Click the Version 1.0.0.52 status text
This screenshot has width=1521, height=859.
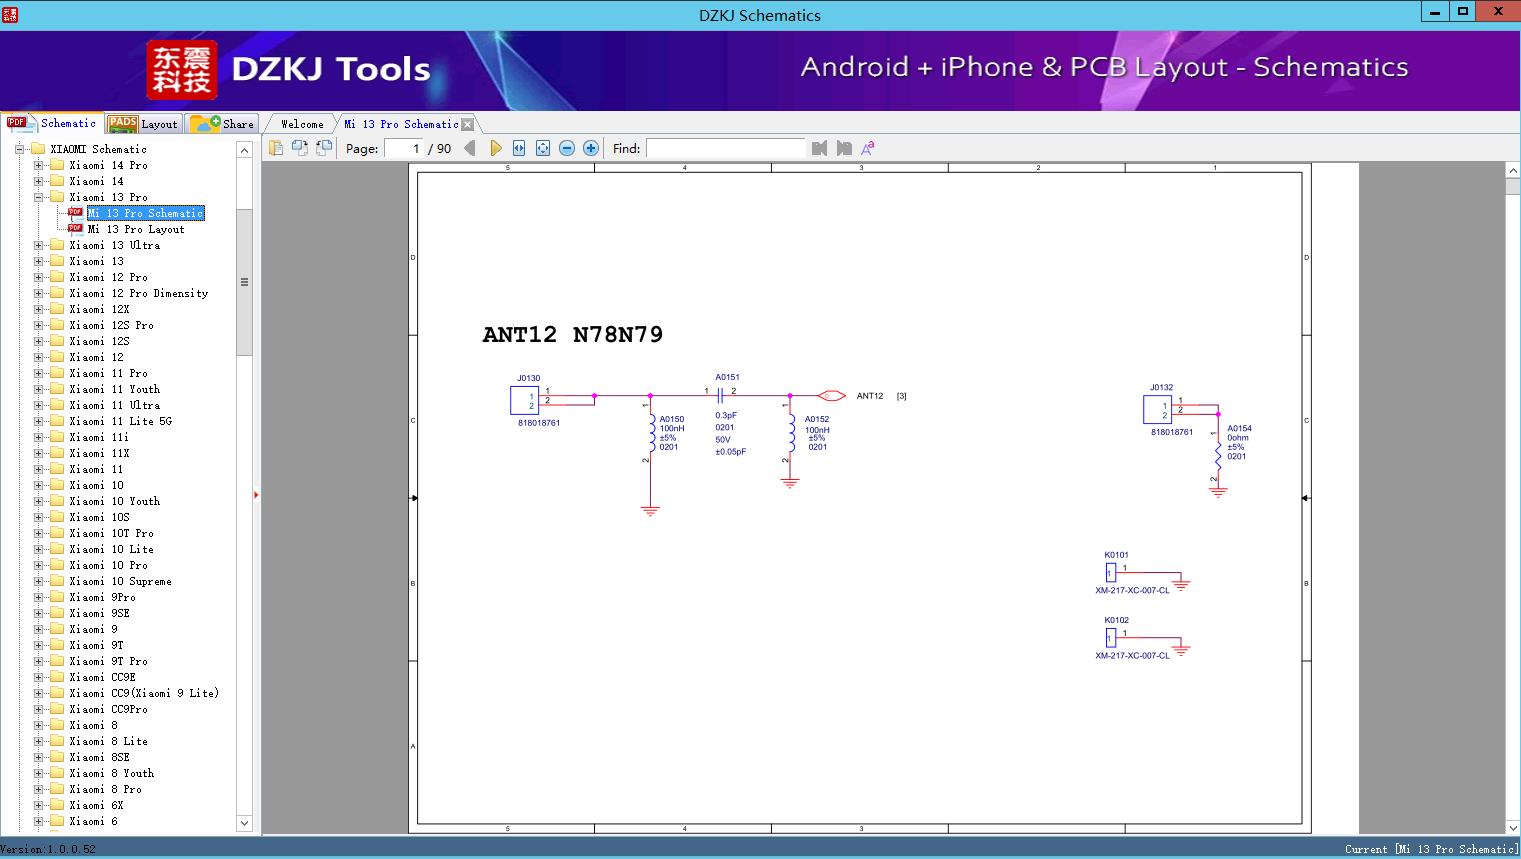pos(48,849)
